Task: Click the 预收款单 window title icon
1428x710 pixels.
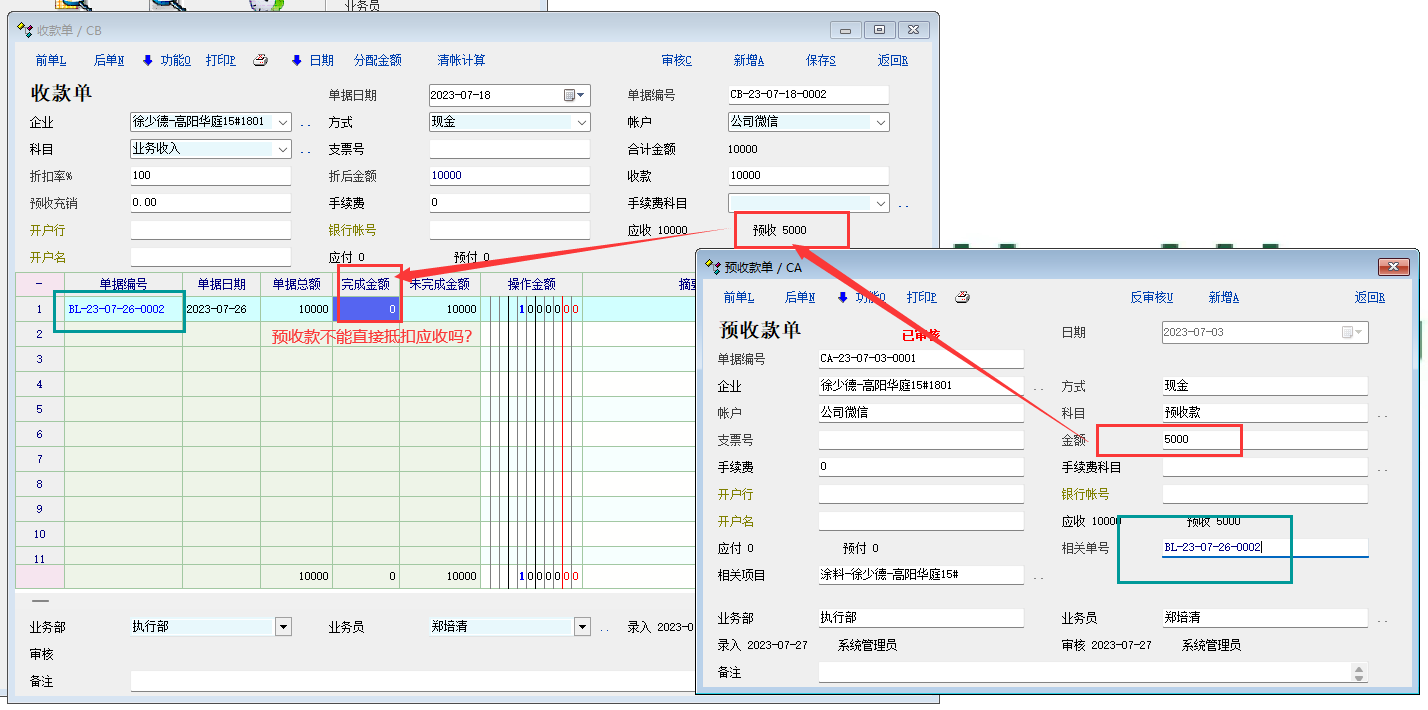Action: 713,267
